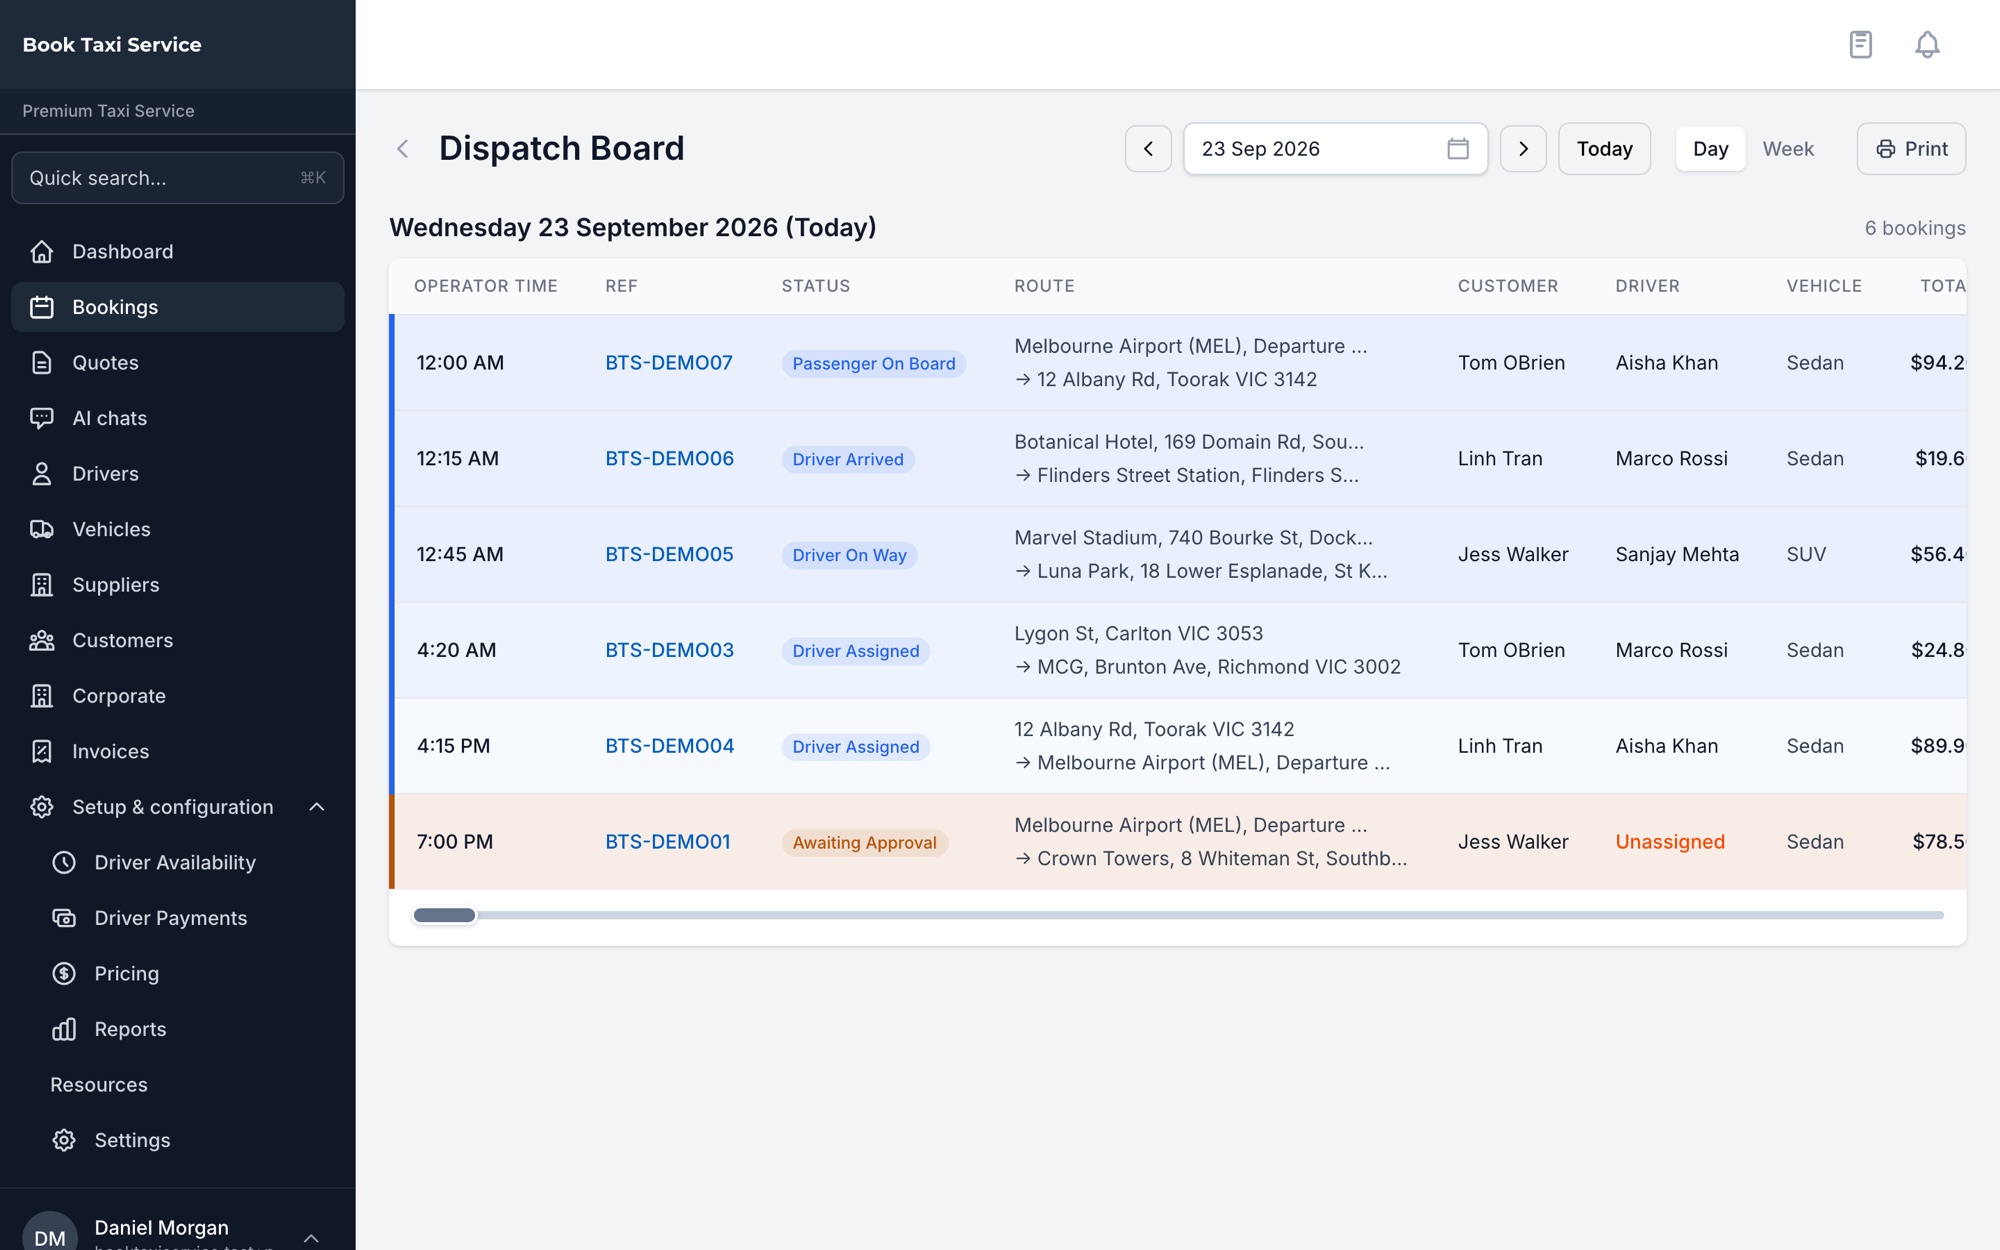Open AI chats speech bubble icon
Screen dimensions: 2000x1250
(x=41, y=418)
